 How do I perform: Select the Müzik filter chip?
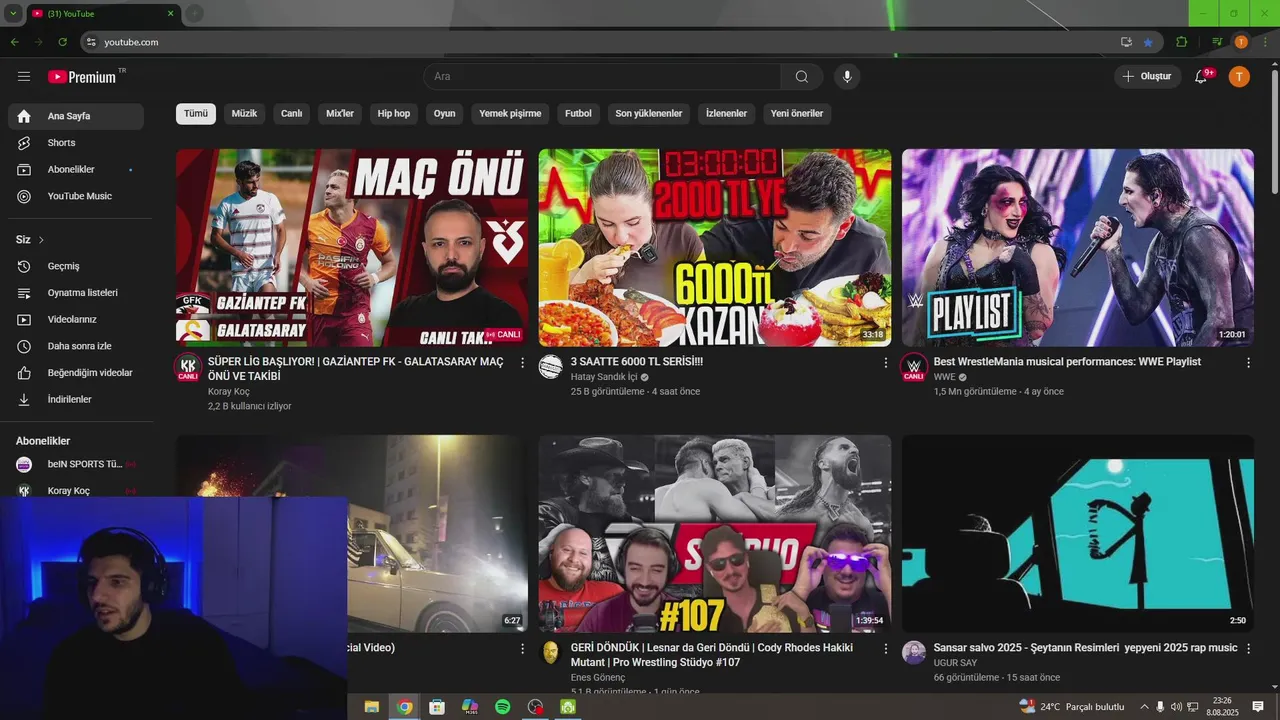(x=244, y=114)
